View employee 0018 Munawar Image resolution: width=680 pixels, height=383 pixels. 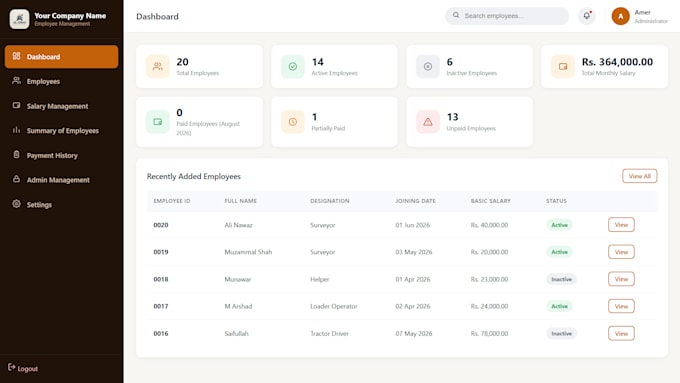point(621,279)
